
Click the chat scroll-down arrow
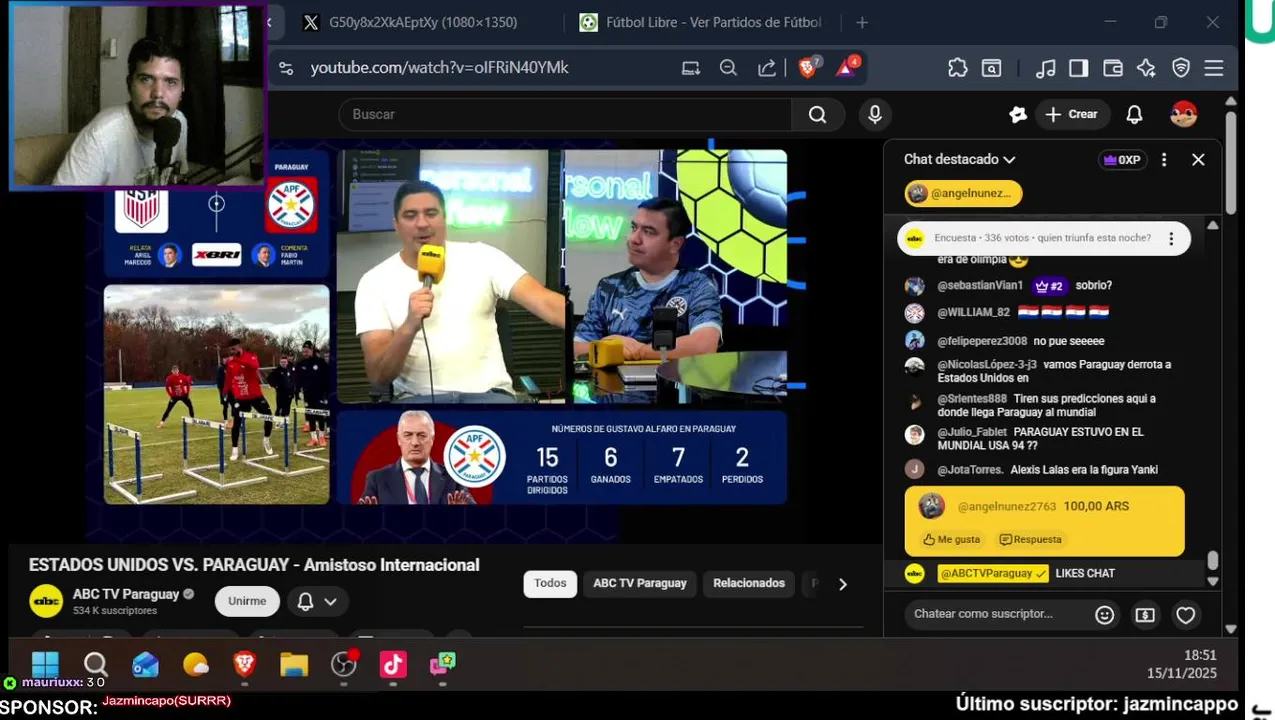pos(1213,581)
